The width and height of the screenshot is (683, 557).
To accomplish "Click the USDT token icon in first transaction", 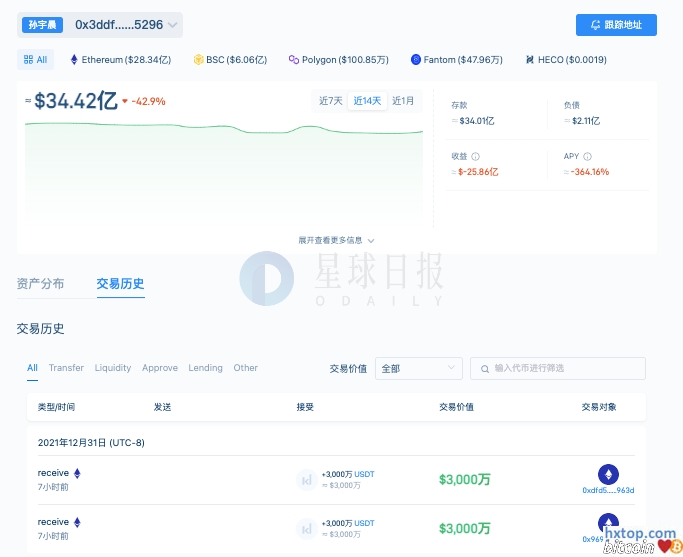I will [306, 479].
